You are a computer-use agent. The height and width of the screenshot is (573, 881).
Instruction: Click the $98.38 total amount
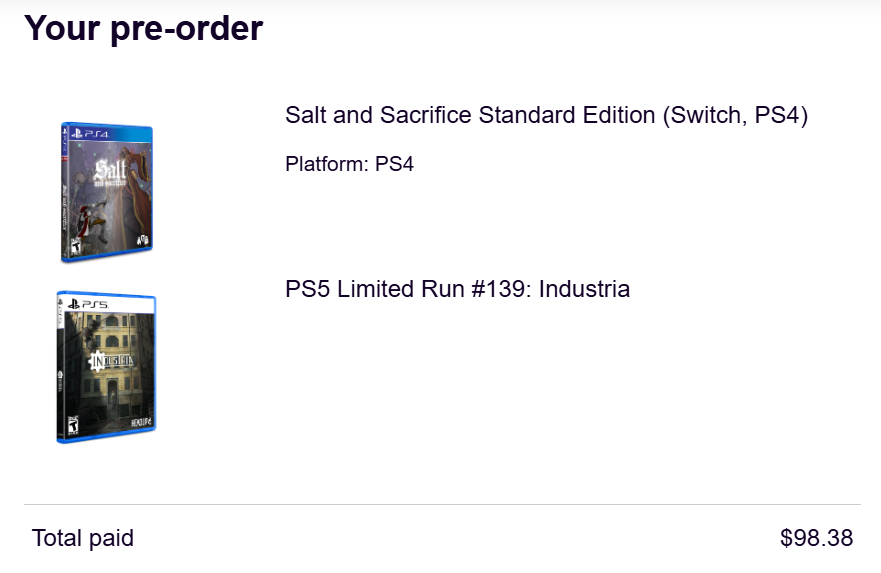click(x=816, y=538)
